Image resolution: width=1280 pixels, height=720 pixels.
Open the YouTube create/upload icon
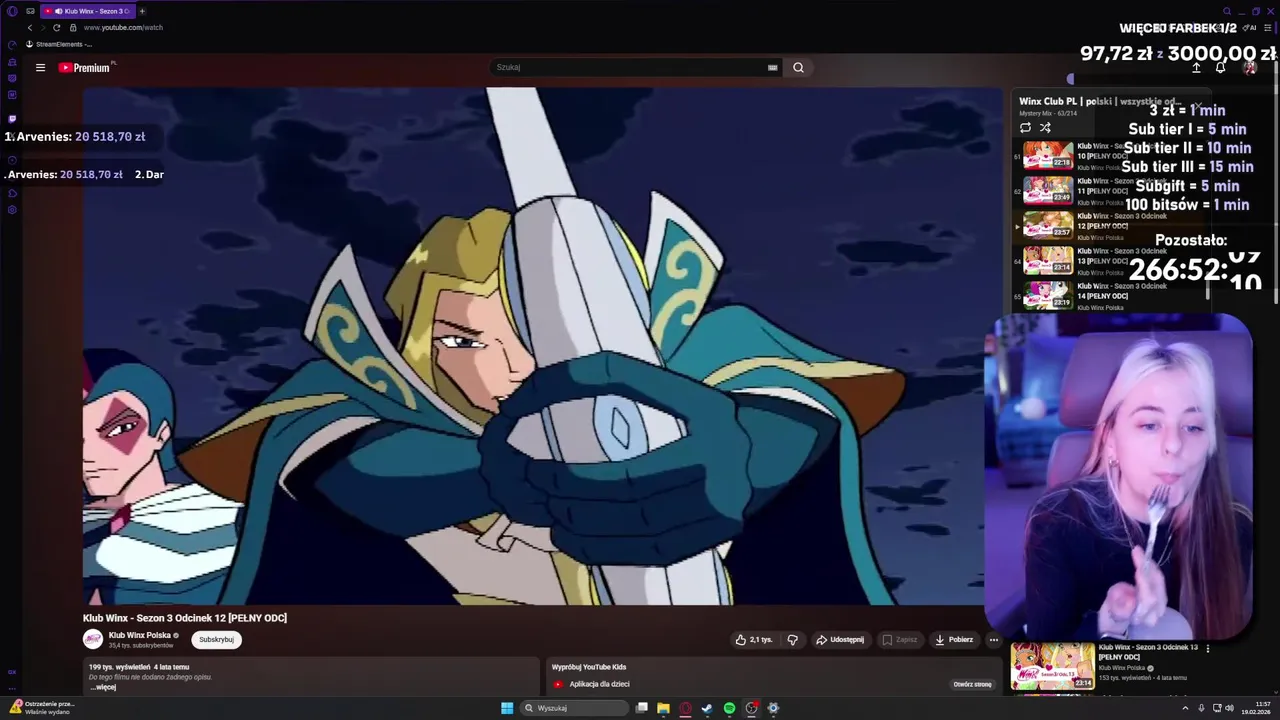[1196, 68]
